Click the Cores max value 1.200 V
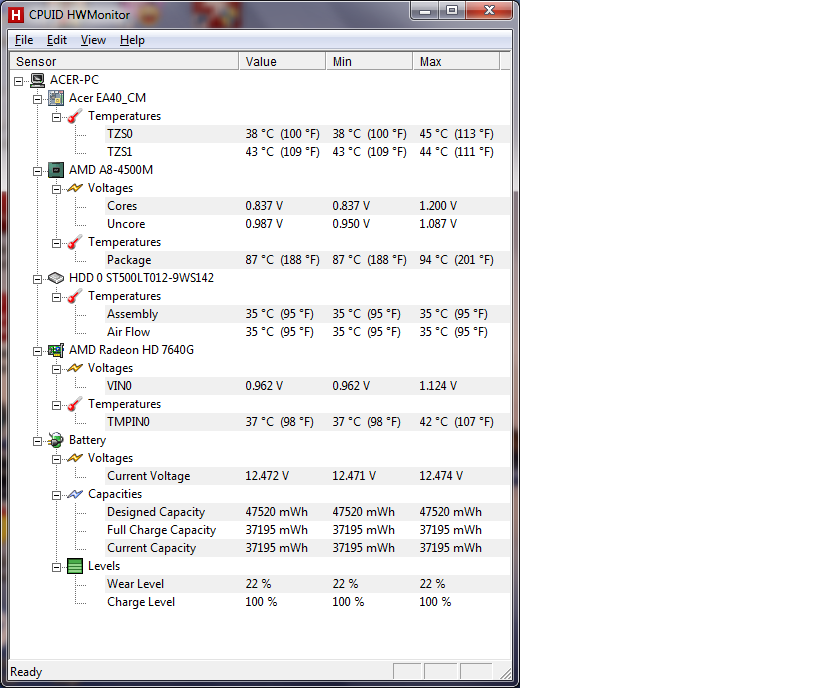 point(438,206)
